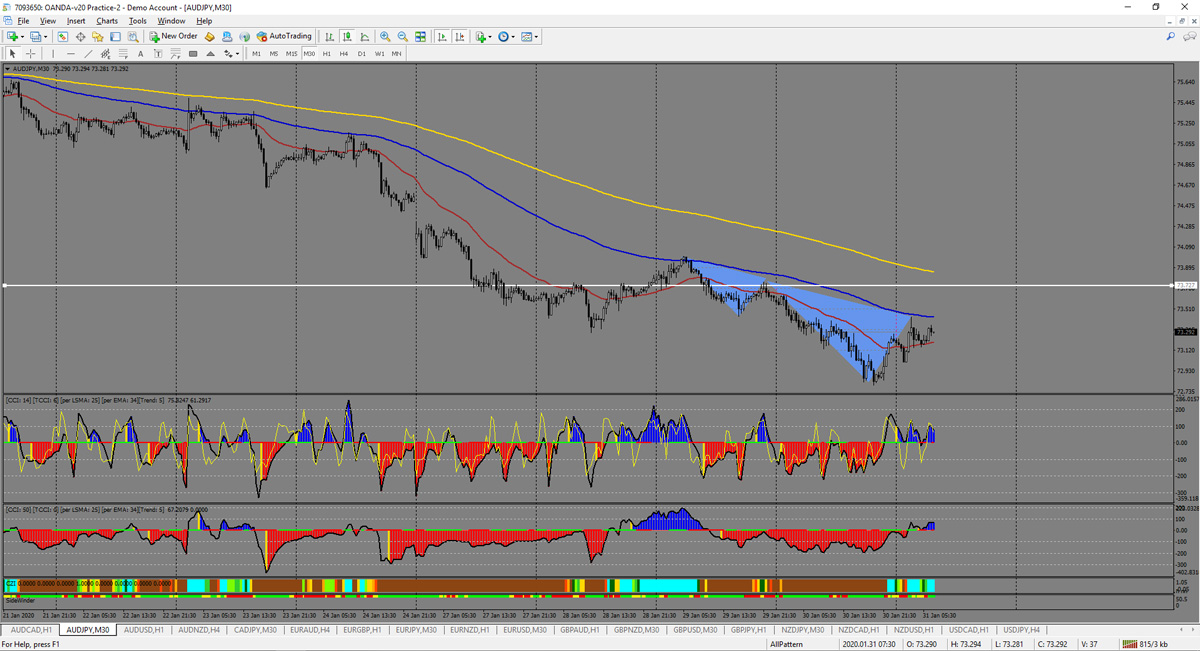Expand the Templates dropdown arrow

(537, 37)
